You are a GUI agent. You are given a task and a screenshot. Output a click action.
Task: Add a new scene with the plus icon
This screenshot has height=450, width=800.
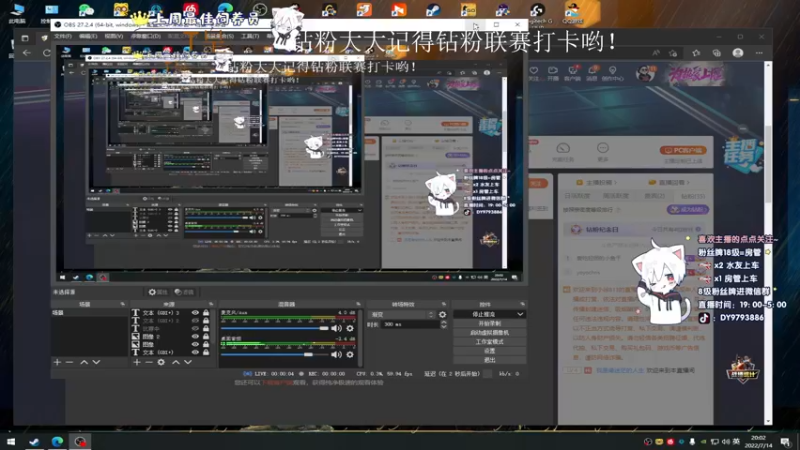pos(57,362)
